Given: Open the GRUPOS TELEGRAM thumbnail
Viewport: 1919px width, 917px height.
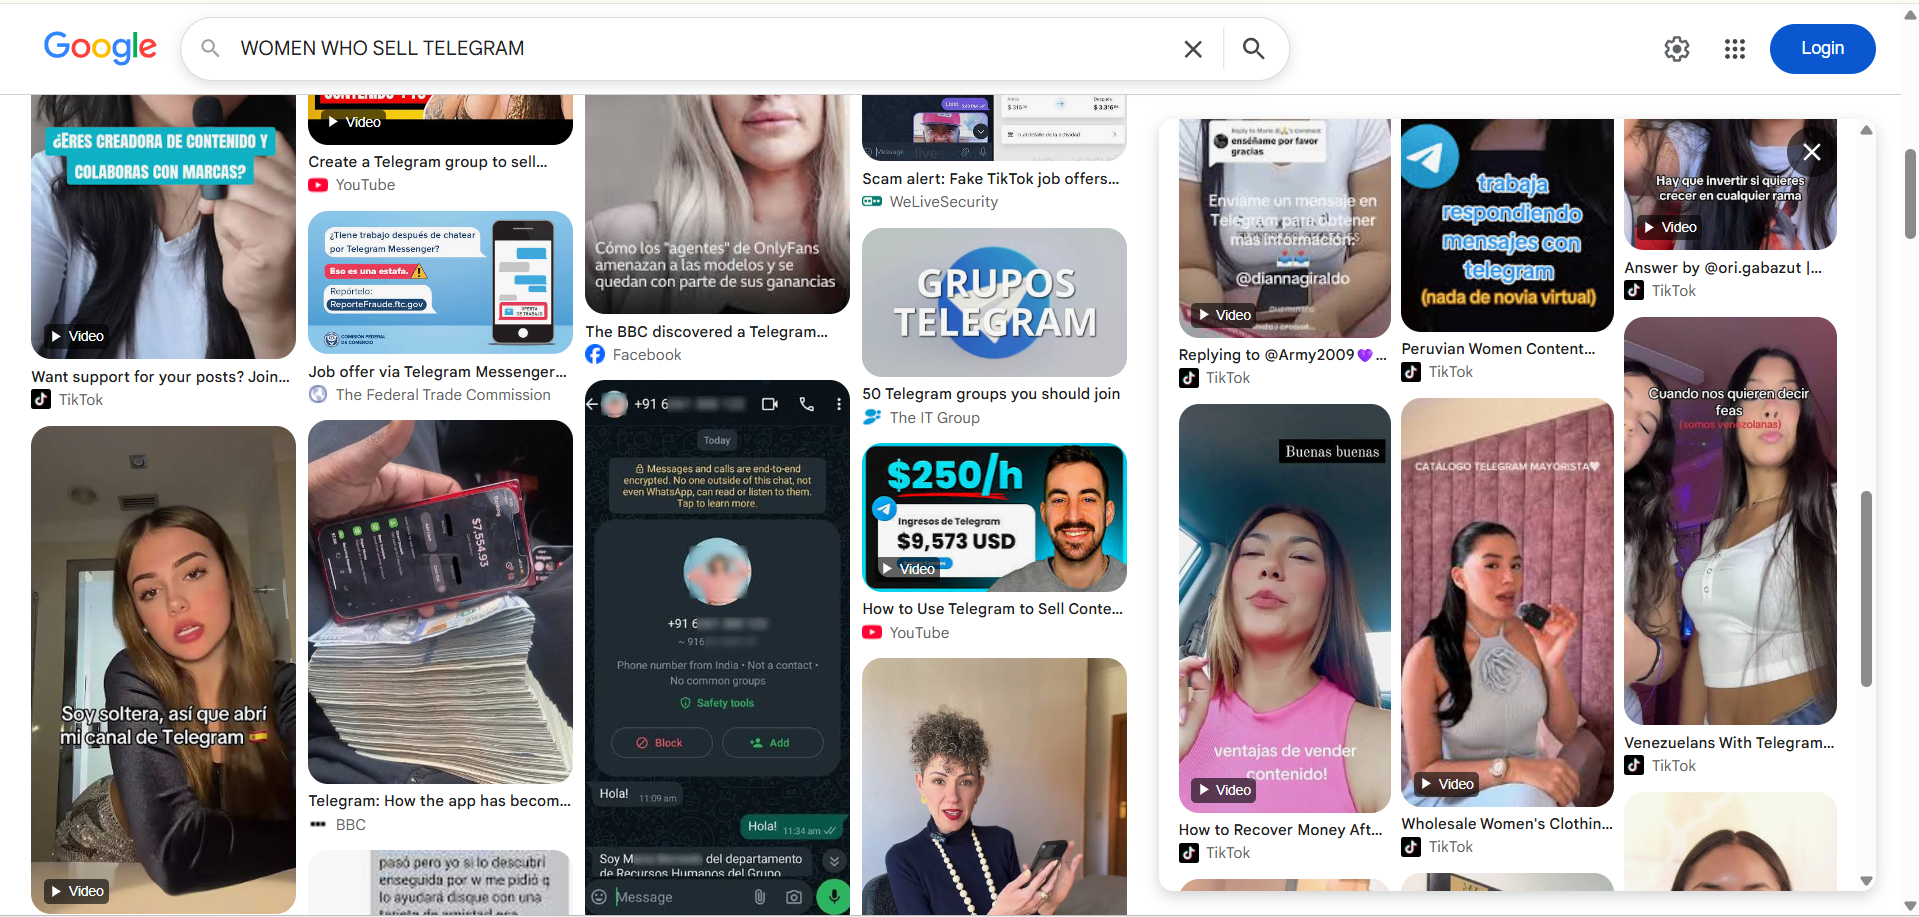Looking at the screenshot, I should click(x=994, y=302).
